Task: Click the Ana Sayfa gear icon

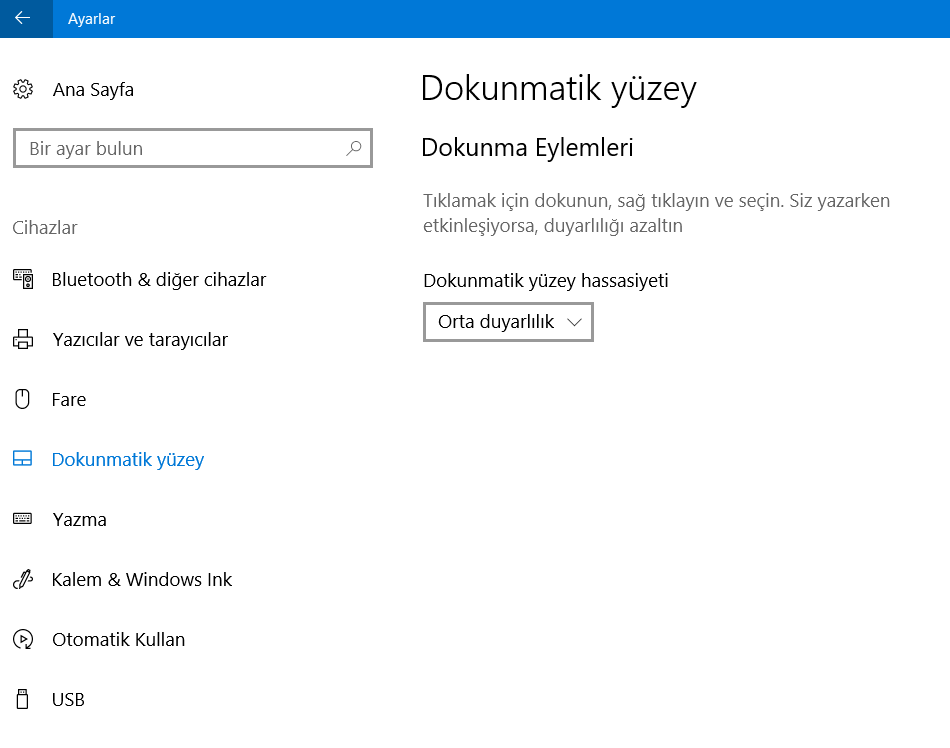Action: 23,90
